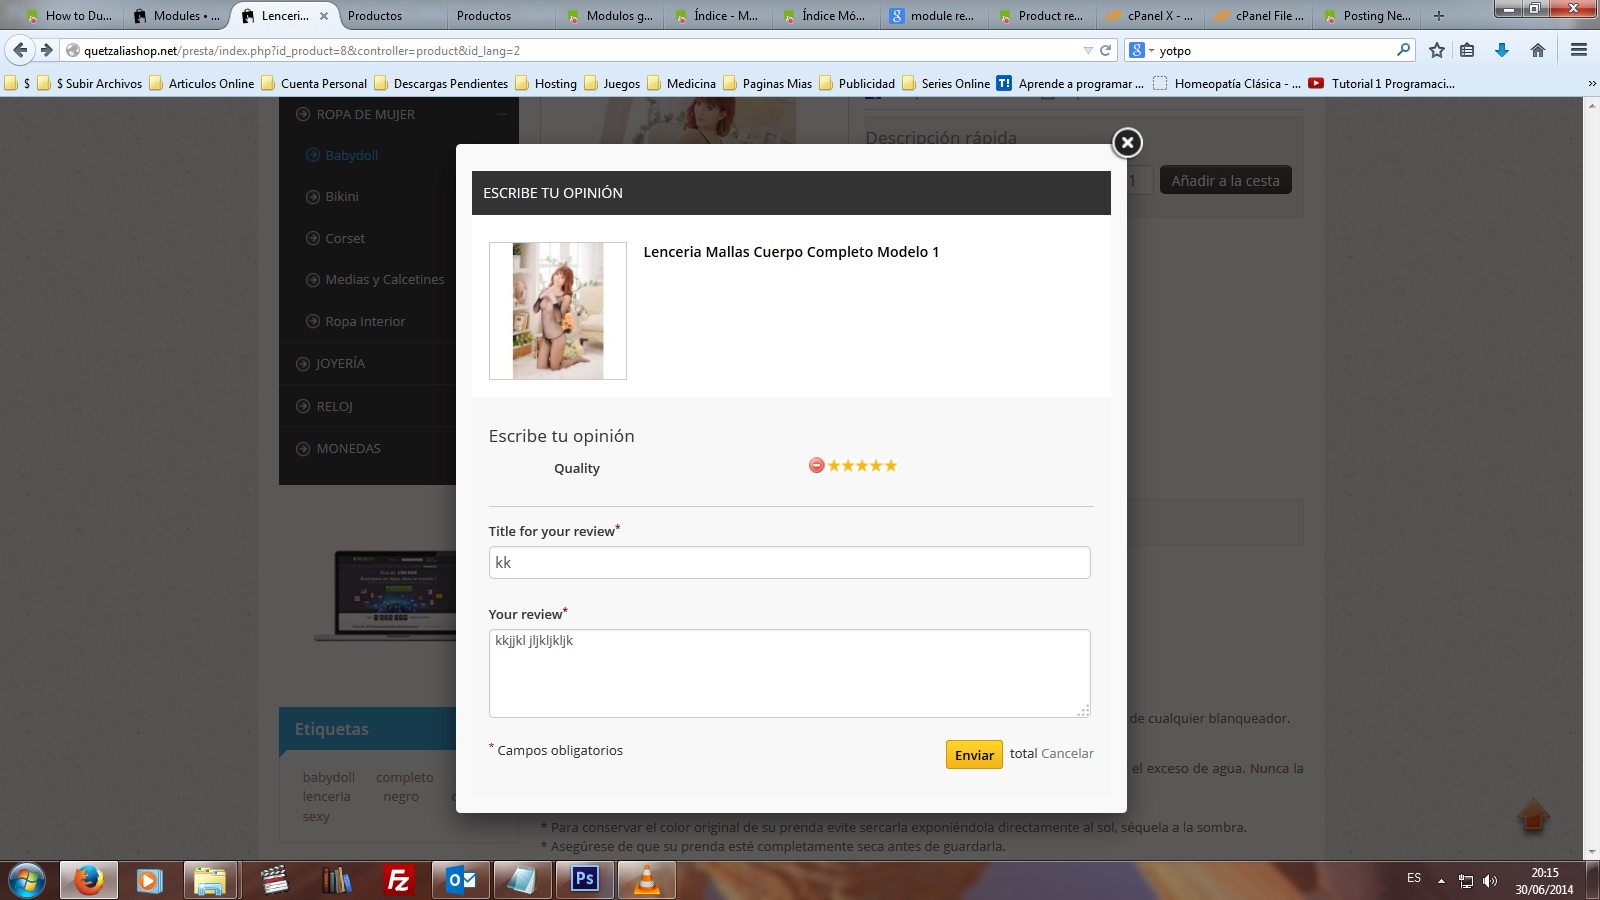Open the search engine selector dropdown
This screenshot has width=1600, height=900.
click(x=1141, y=50)
